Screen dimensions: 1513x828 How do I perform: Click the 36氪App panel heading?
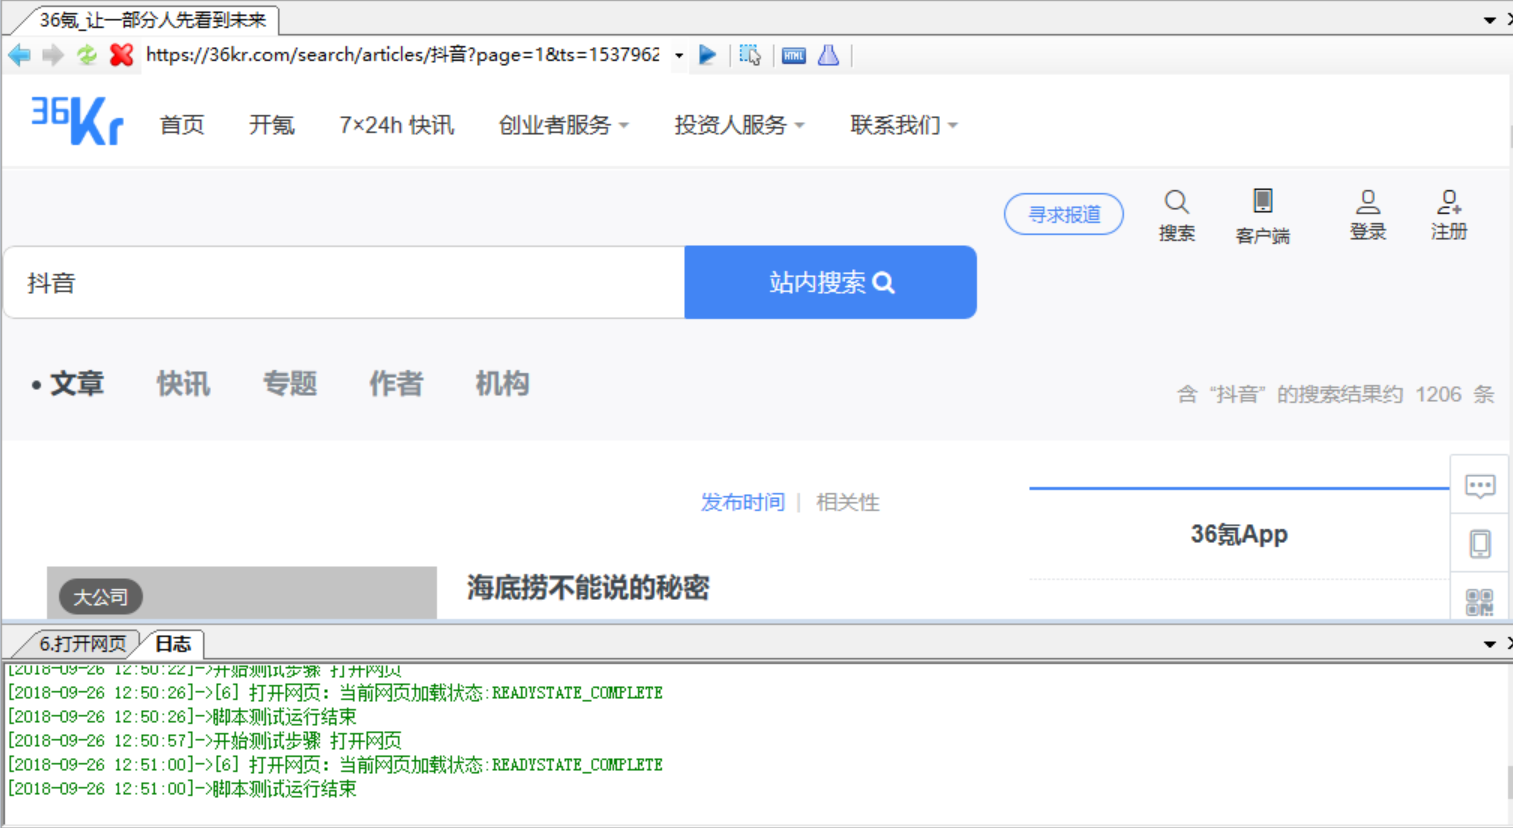pyautogui.click(x=1239, y=535)
